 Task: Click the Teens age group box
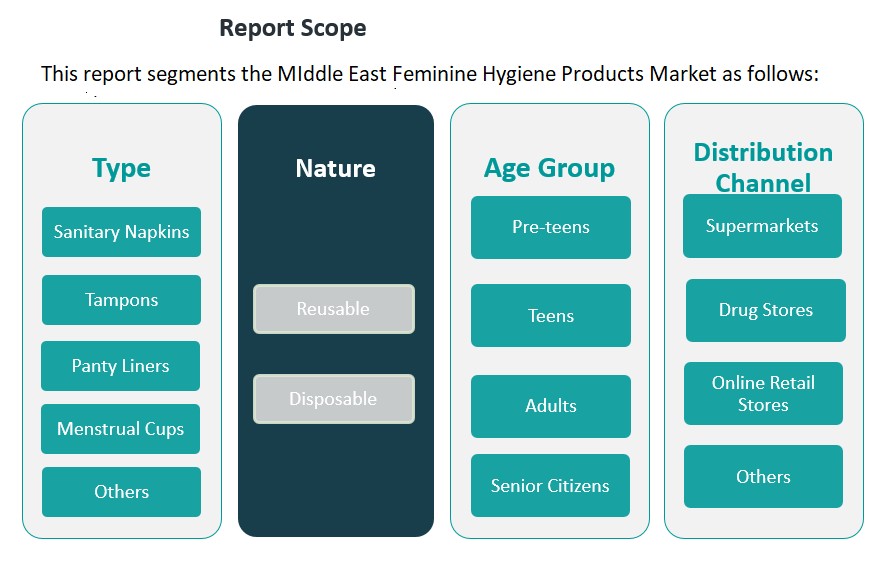[550, 316]
